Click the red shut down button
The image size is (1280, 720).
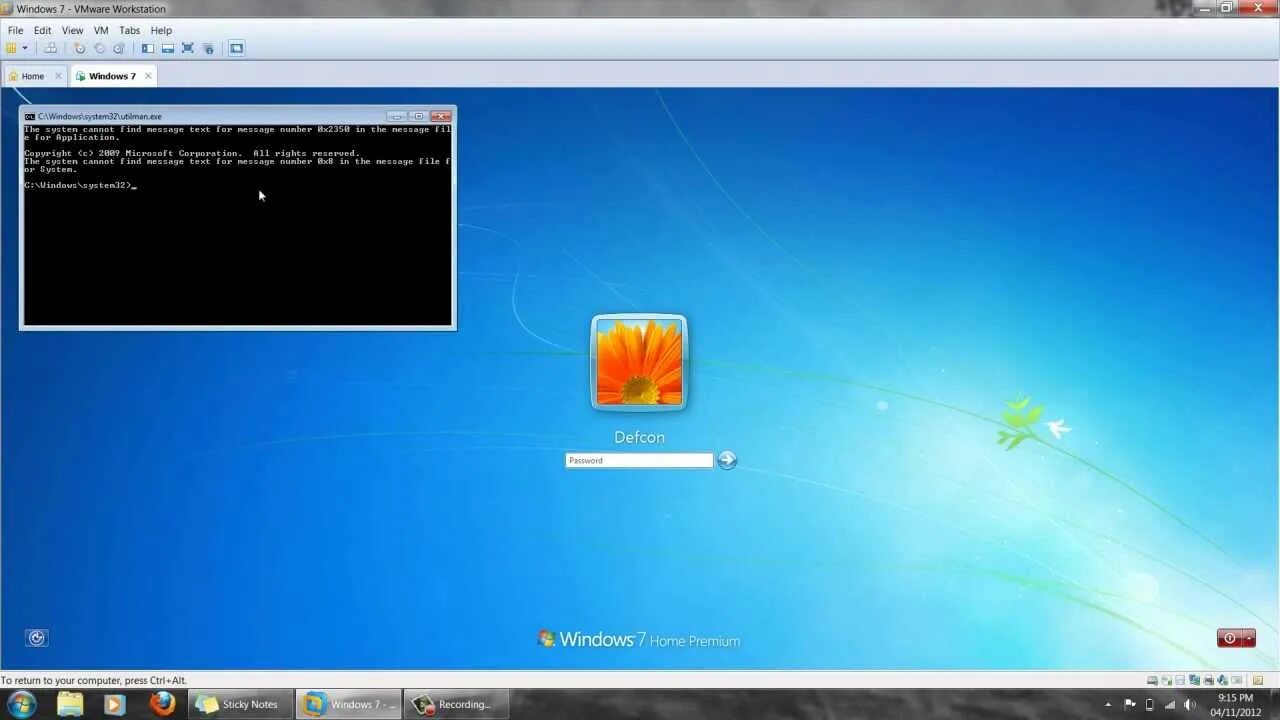(1229, 638)
